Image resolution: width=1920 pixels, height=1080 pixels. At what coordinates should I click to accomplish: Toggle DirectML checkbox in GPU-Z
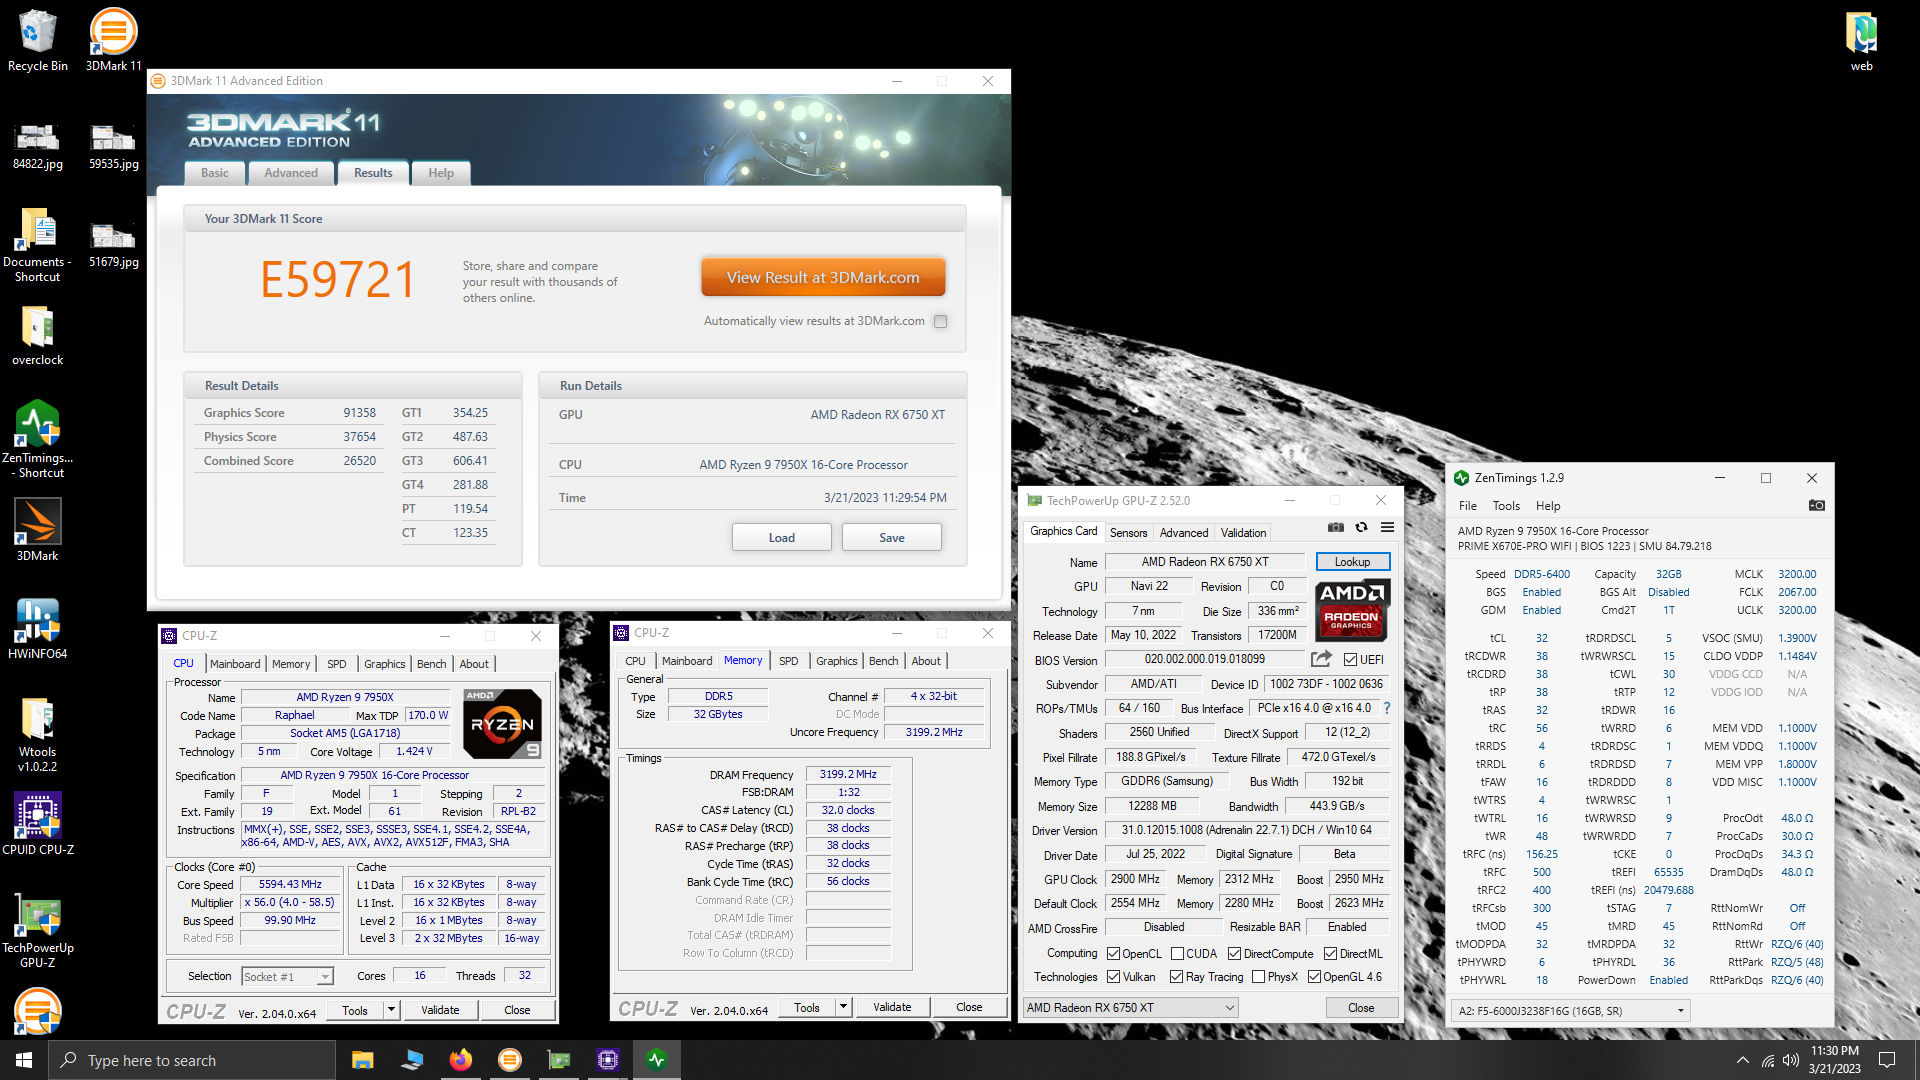(x=1330, y=954)
